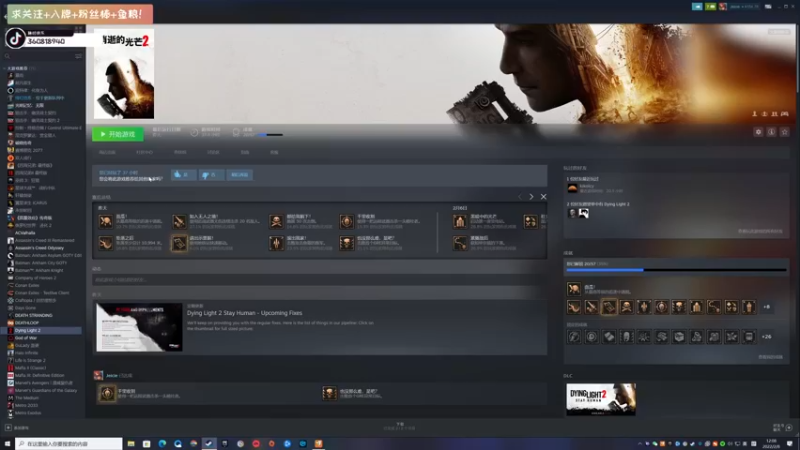Open Microsoft Edge from taskbar
Image resolution: width=800 pixels, height=450 pixels.
162,444
